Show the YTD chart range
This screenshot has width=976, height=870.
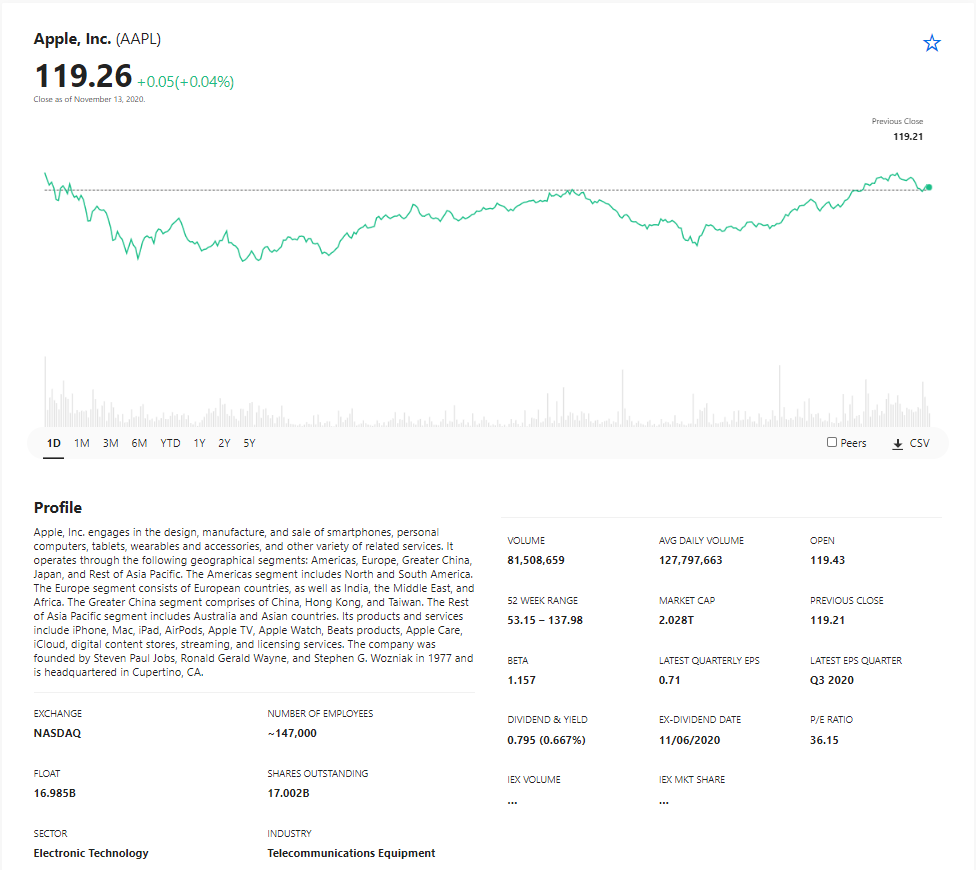point(170,443)
